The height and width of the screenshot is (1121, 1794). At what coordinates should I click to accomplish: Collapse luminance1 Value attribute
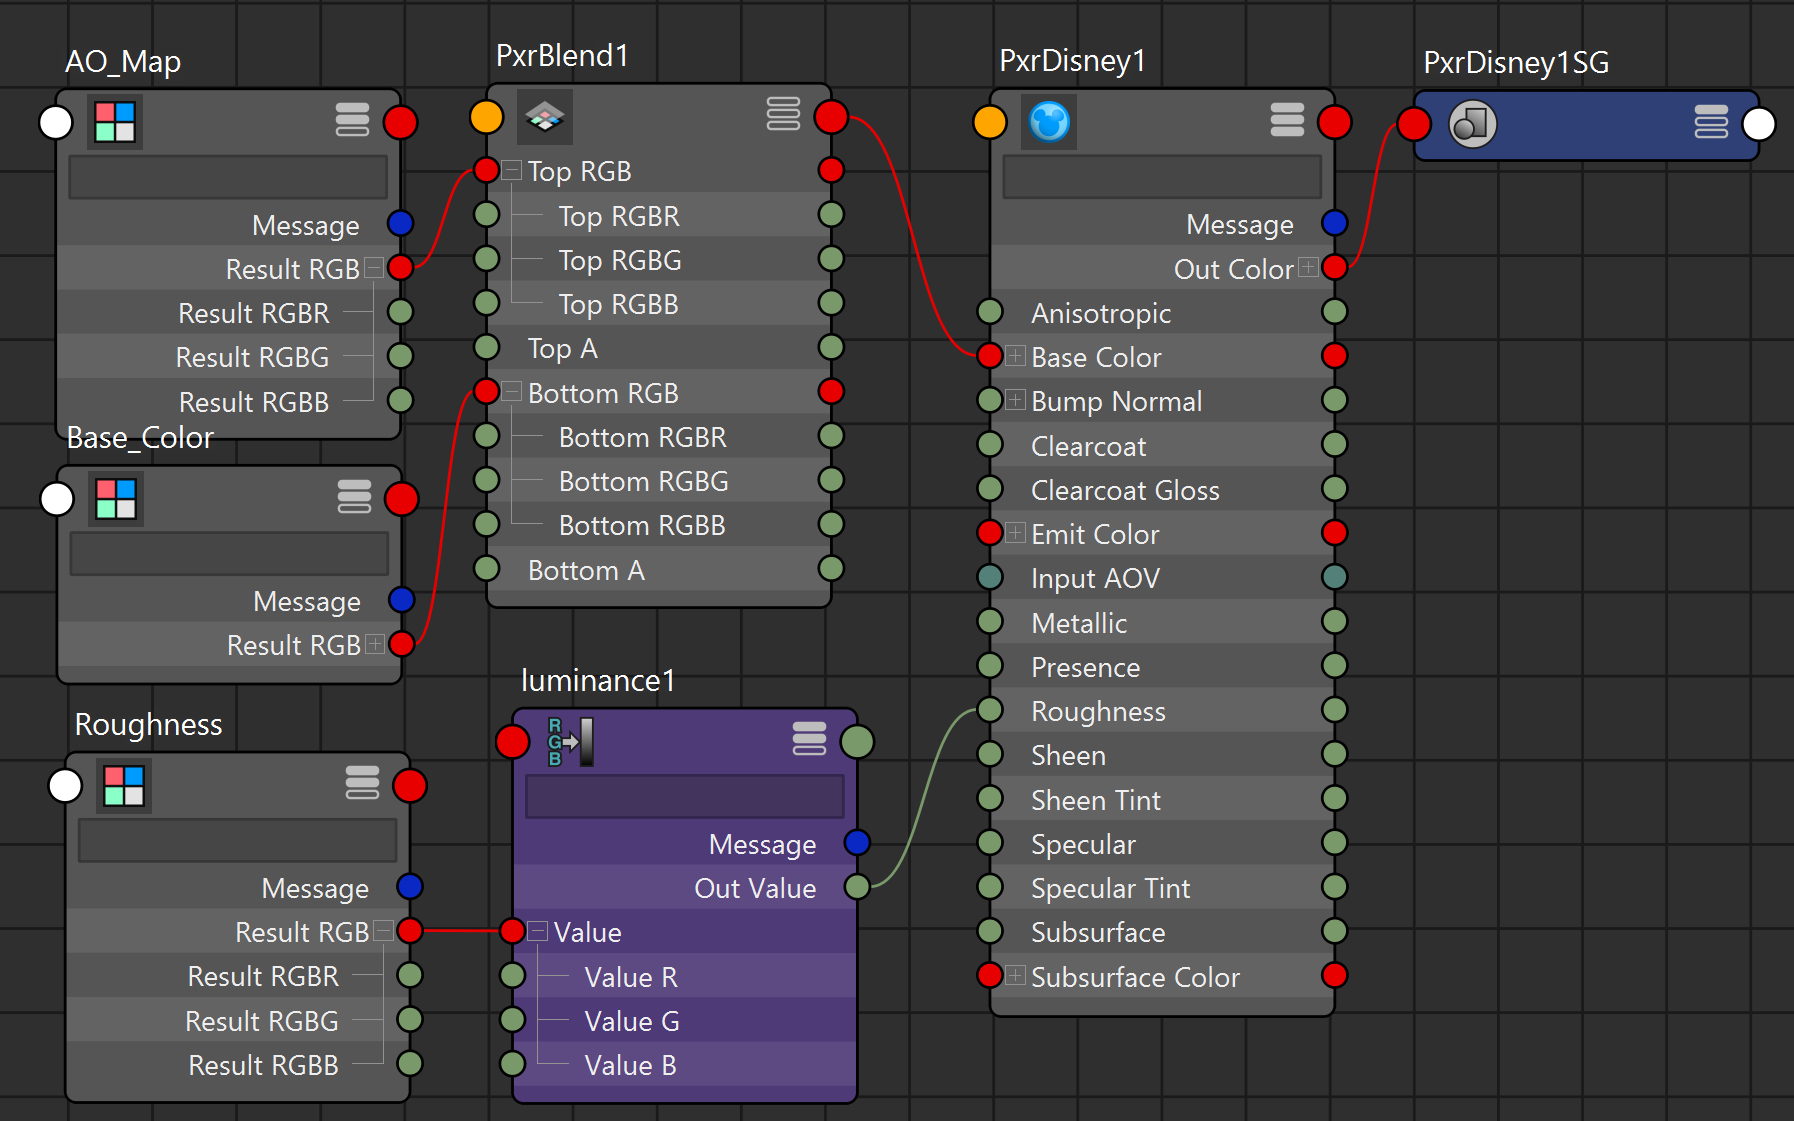538,931
